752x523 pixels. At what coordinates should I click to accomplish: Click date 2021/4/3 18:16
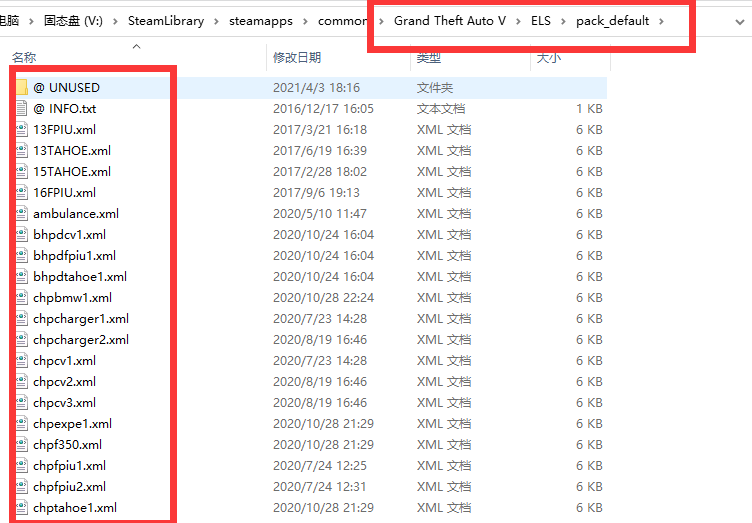[x=317, y=88]
